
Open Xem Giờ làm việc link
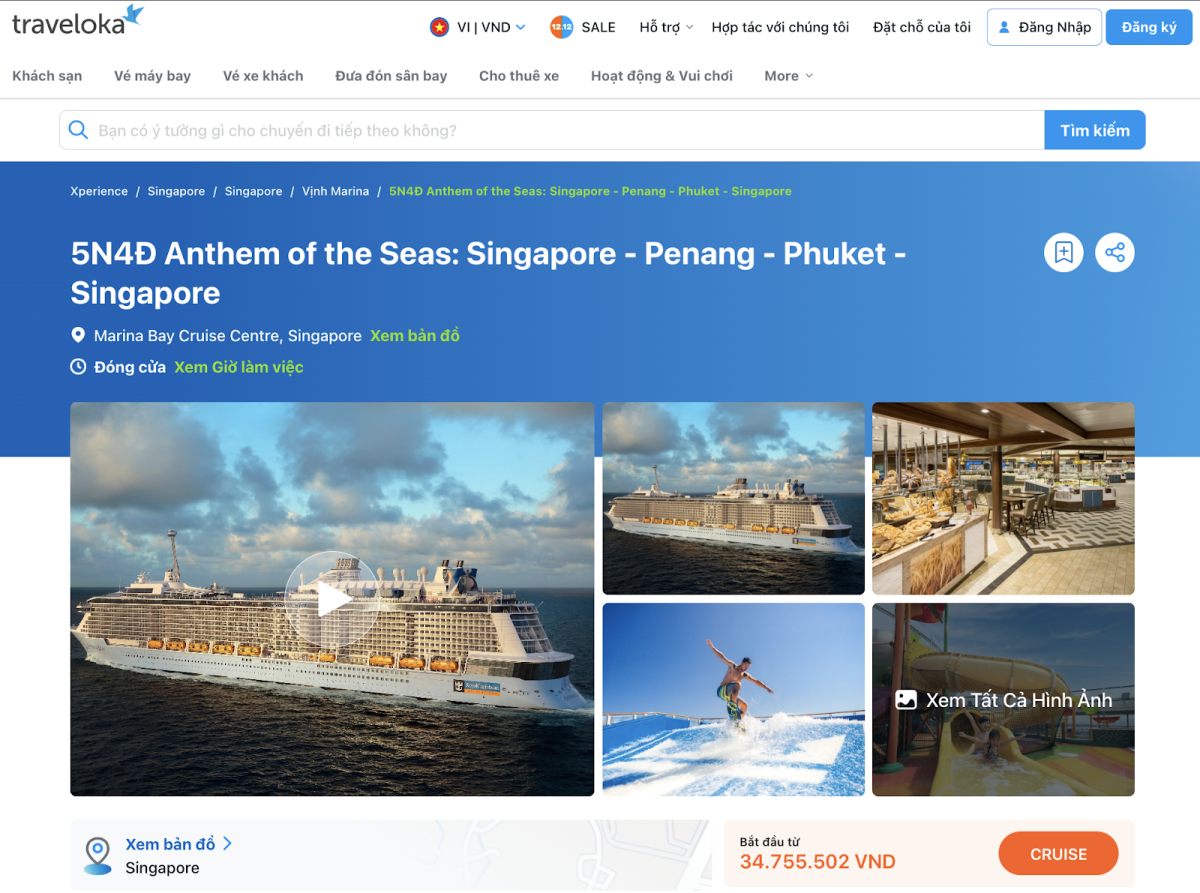238,367
